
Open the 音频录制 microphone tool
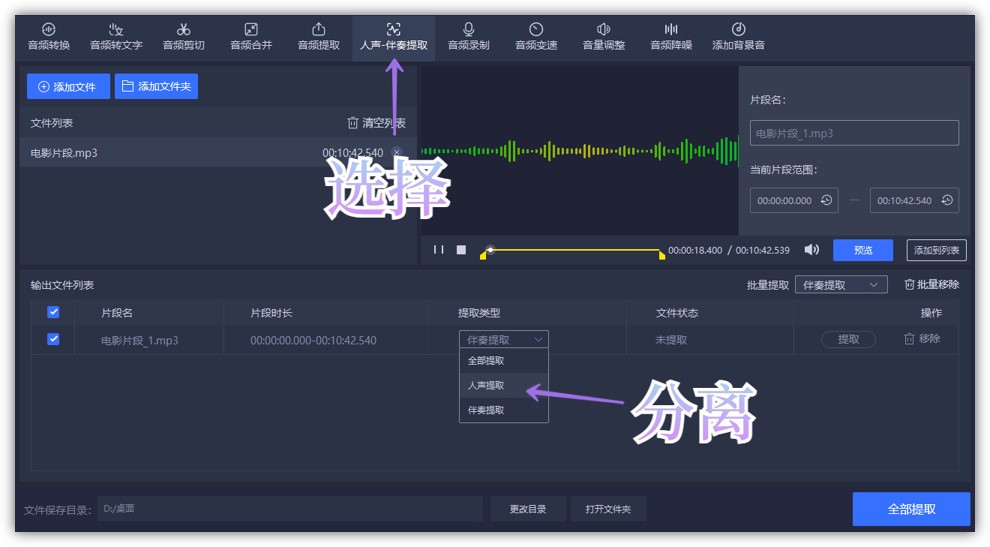point(468,37)
